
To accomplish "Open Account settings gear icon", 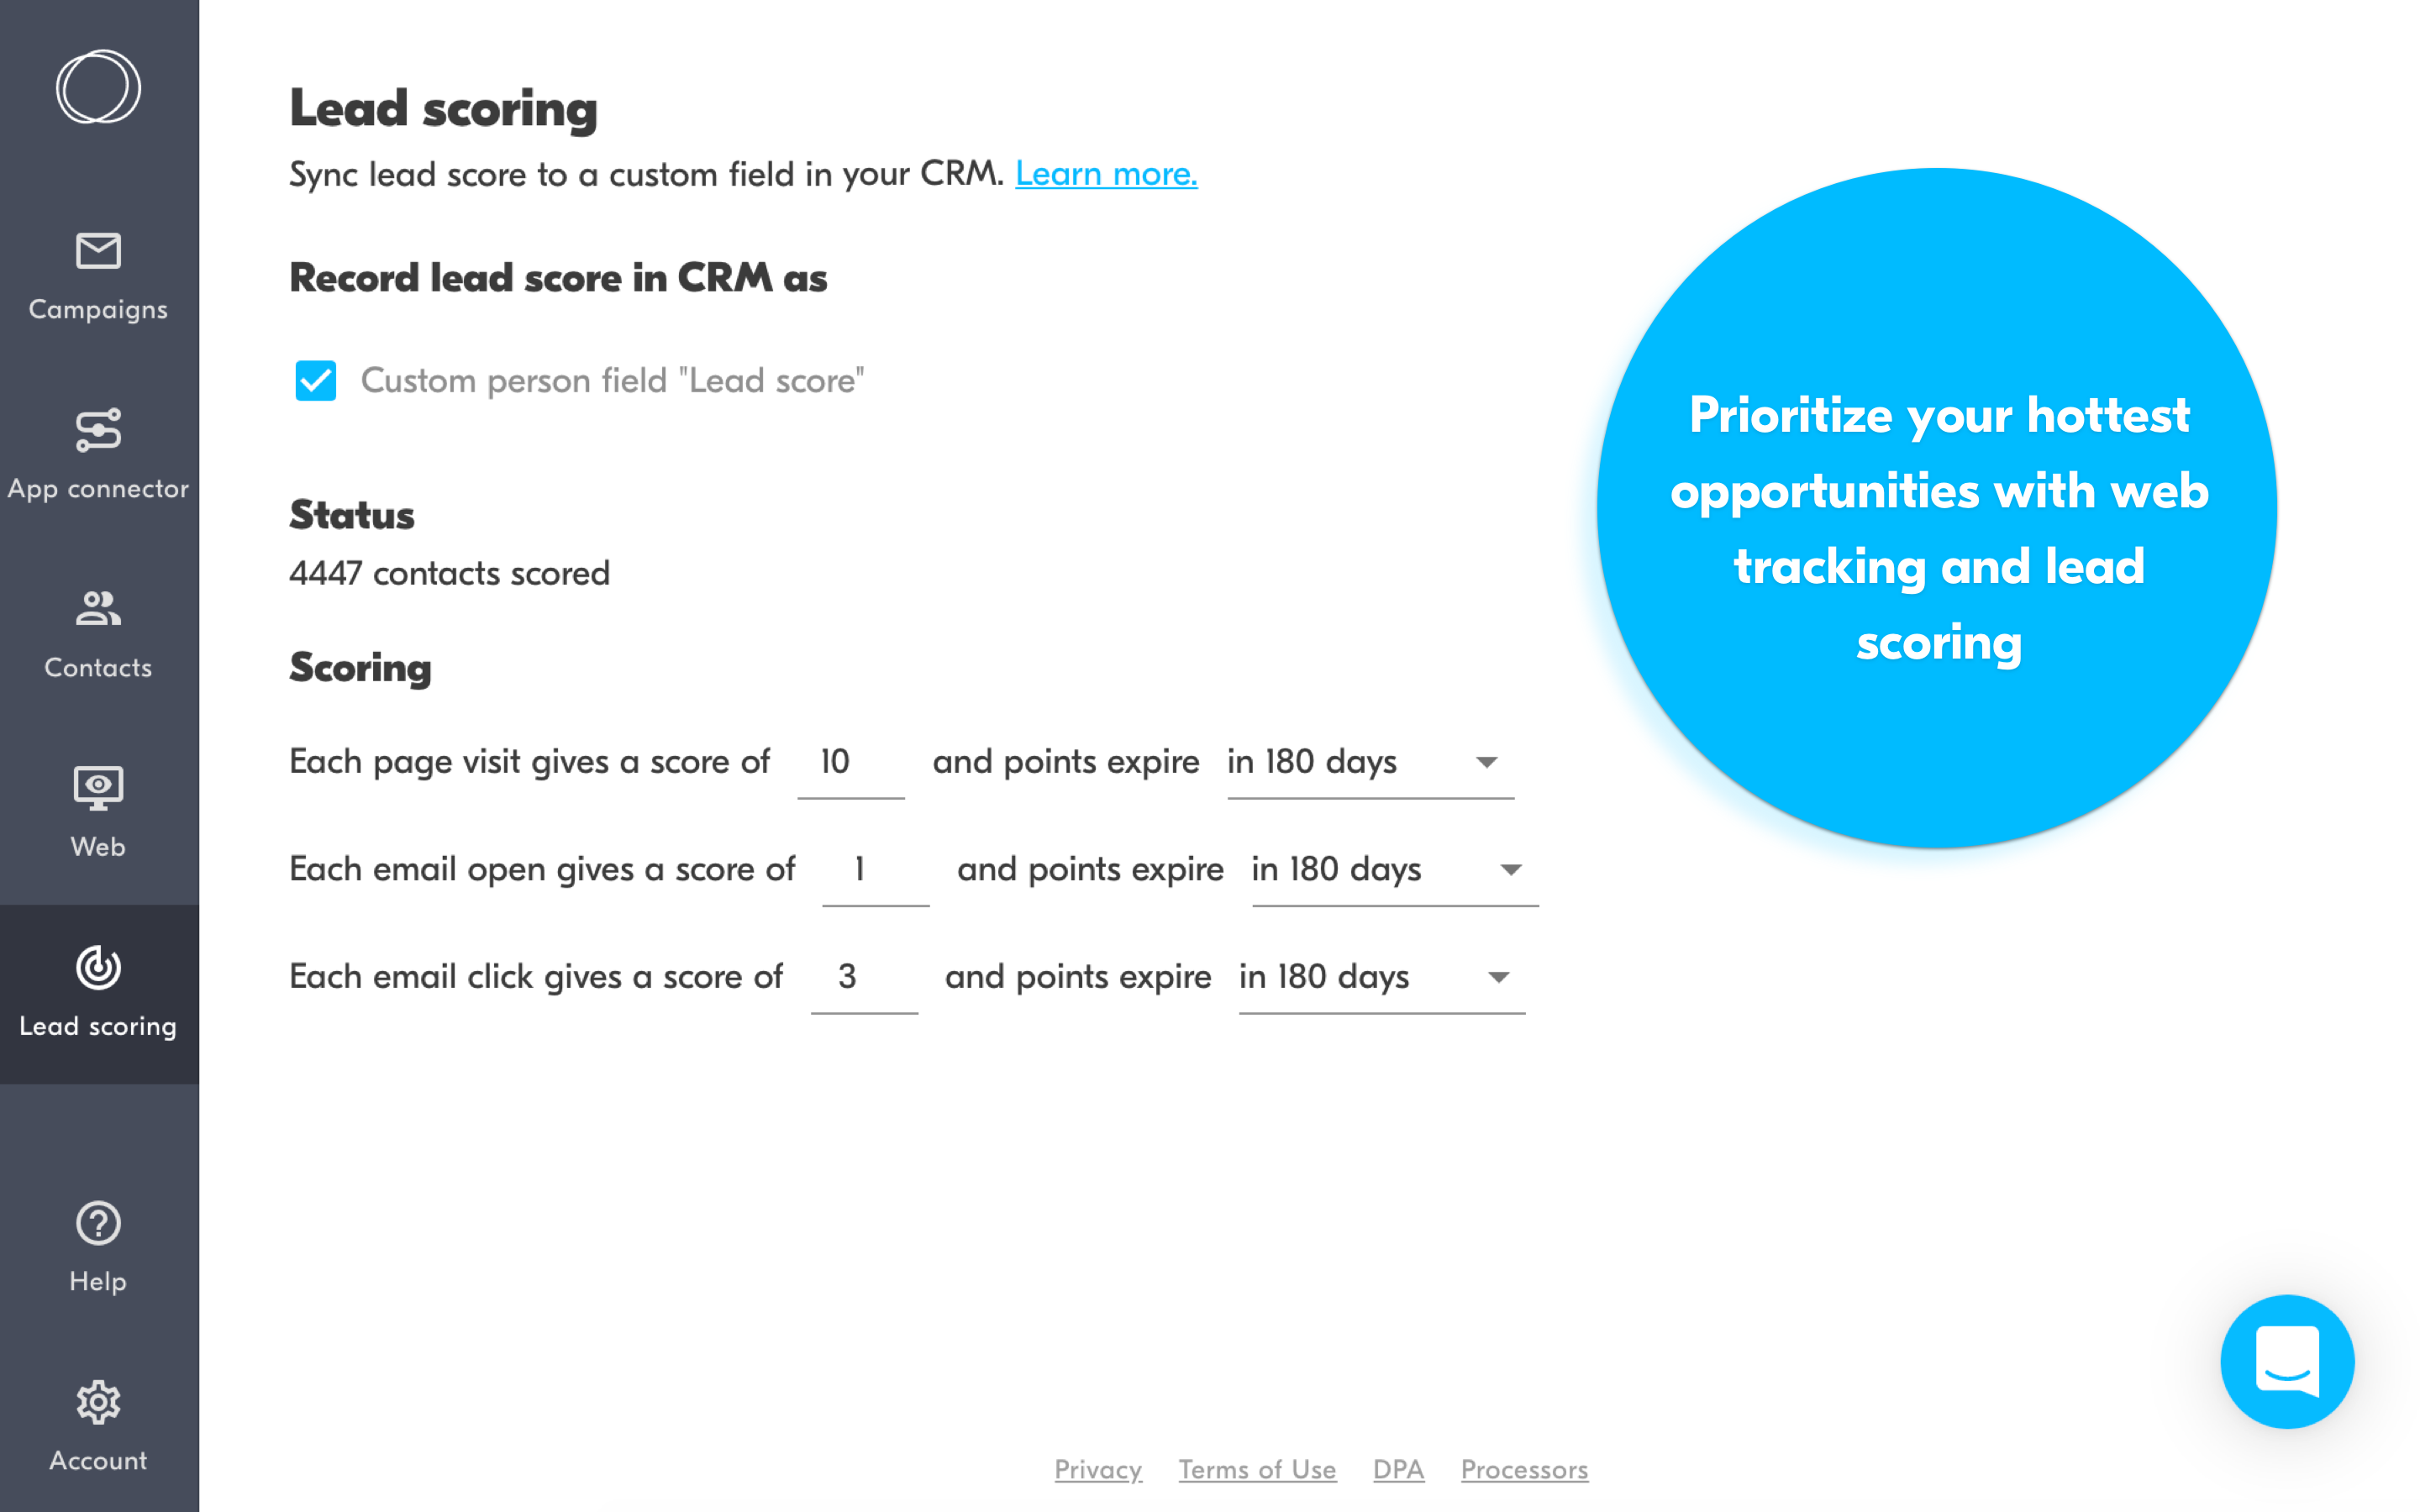I will pos(98,1402).
